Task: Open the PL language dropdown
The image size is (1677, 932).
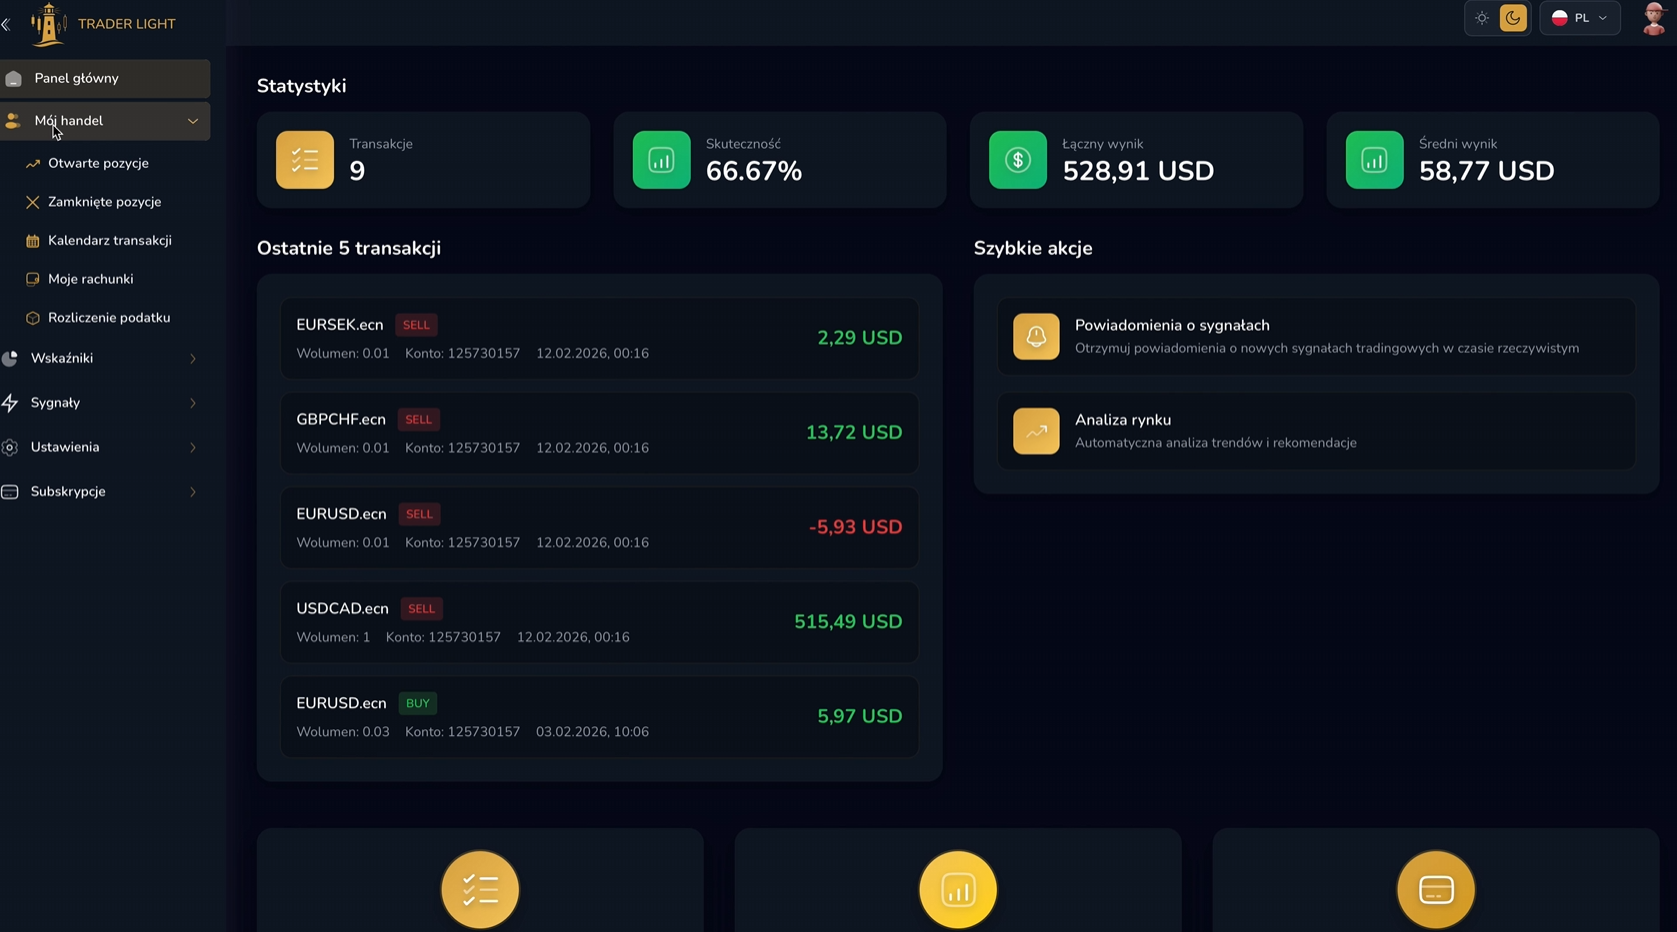Action: 1580,17
